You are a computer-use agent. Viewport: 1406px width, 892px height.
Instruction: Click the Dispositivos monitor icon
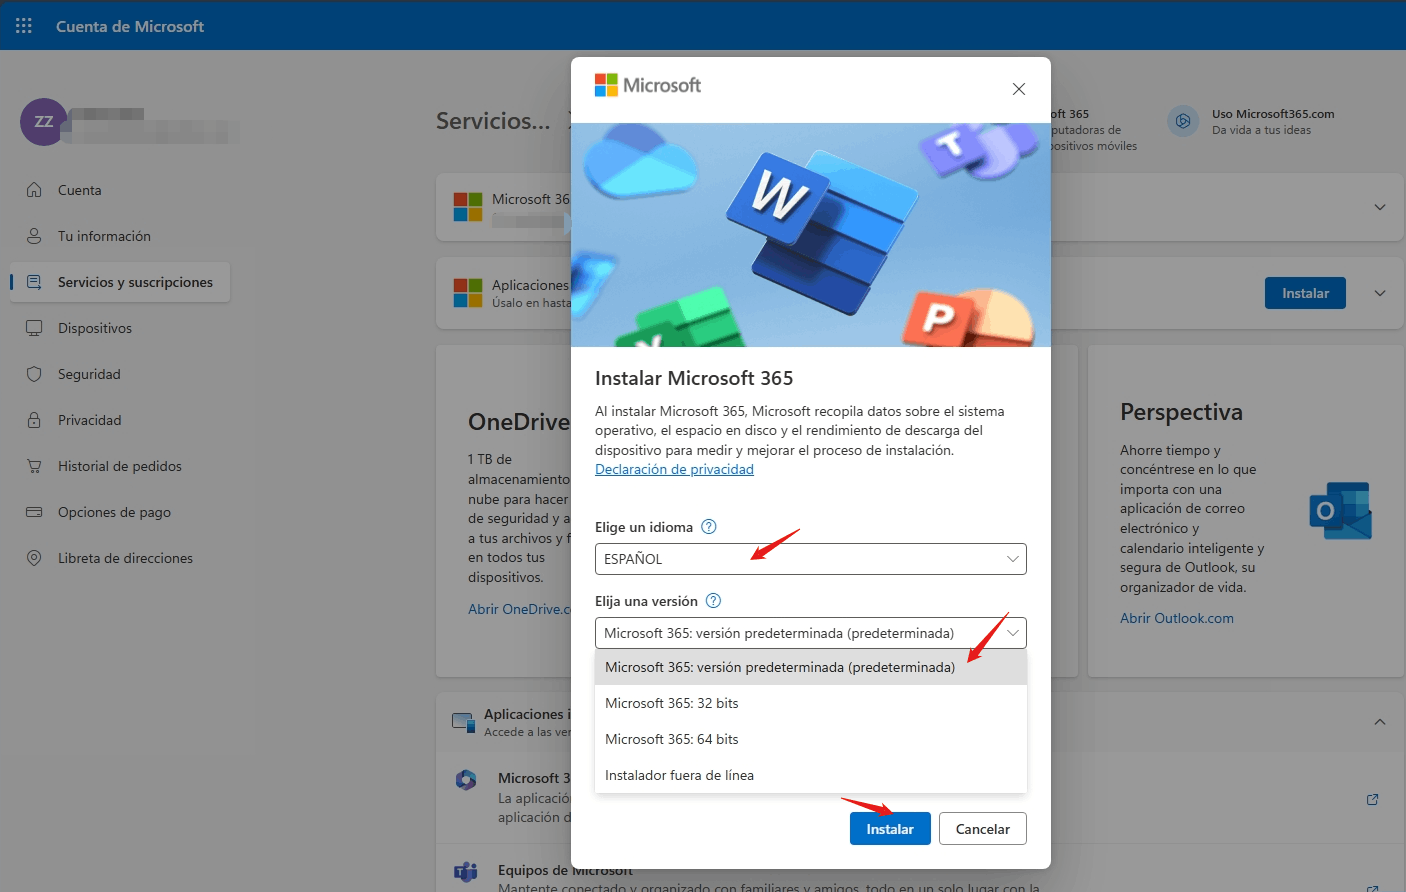(34, 328)
